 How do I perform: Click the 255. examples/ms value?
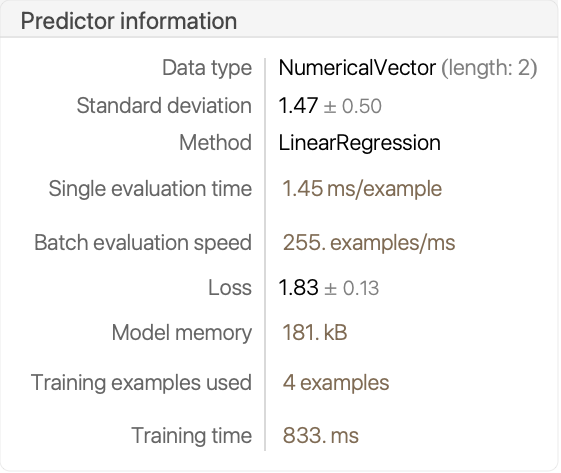(369, 243)
